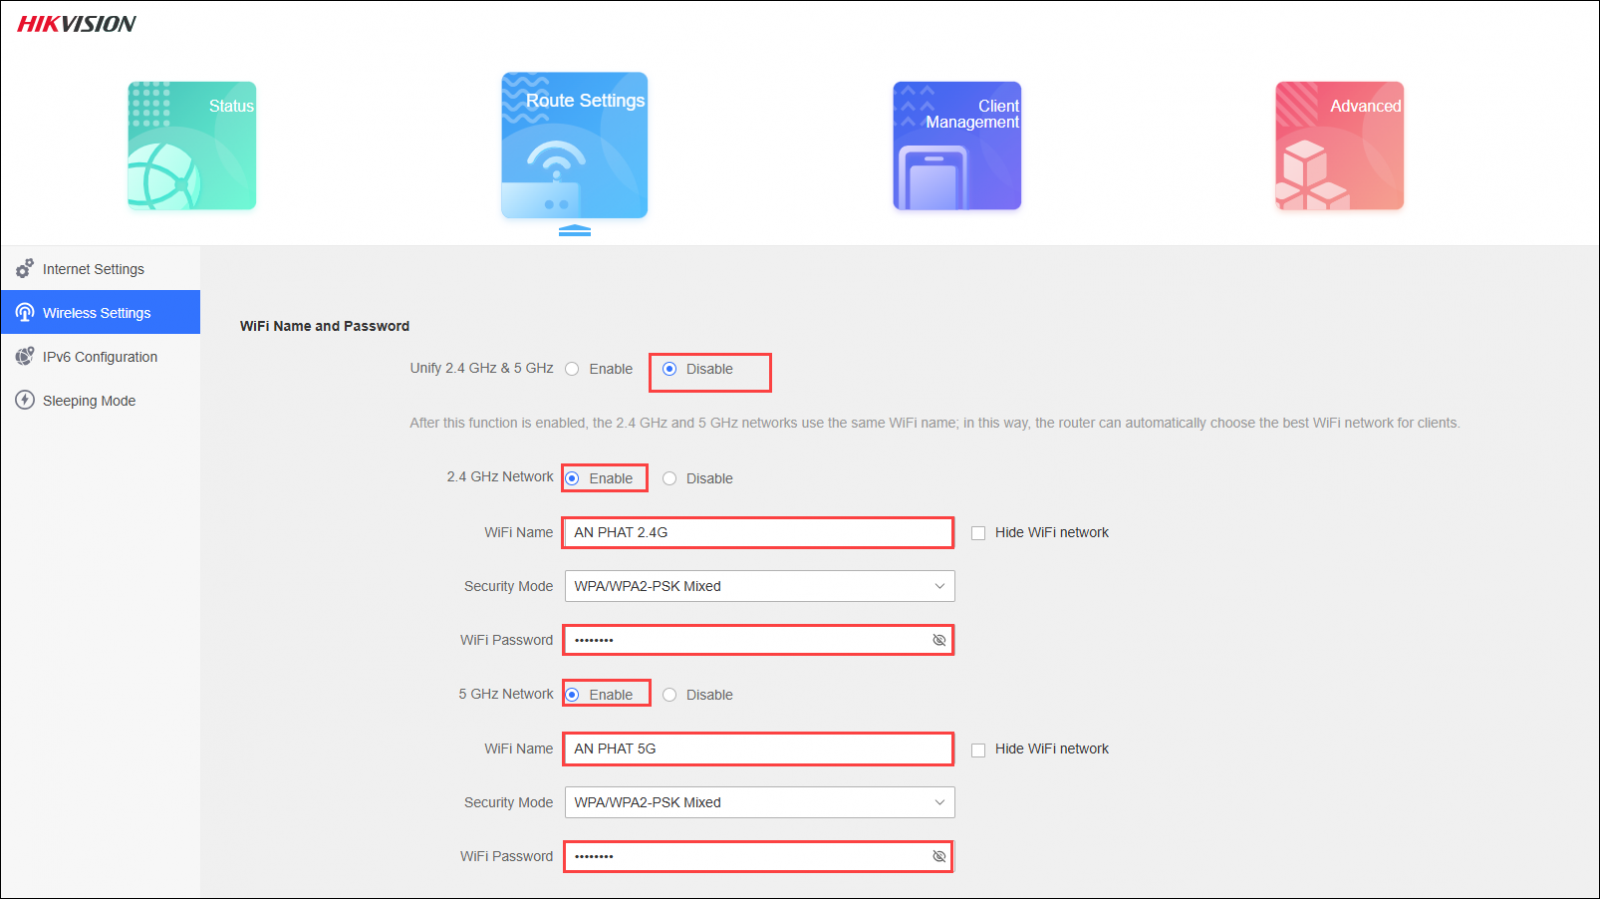Click the Hikvision logo
The height and width of the screenshot is (899, 1600).
77,24
